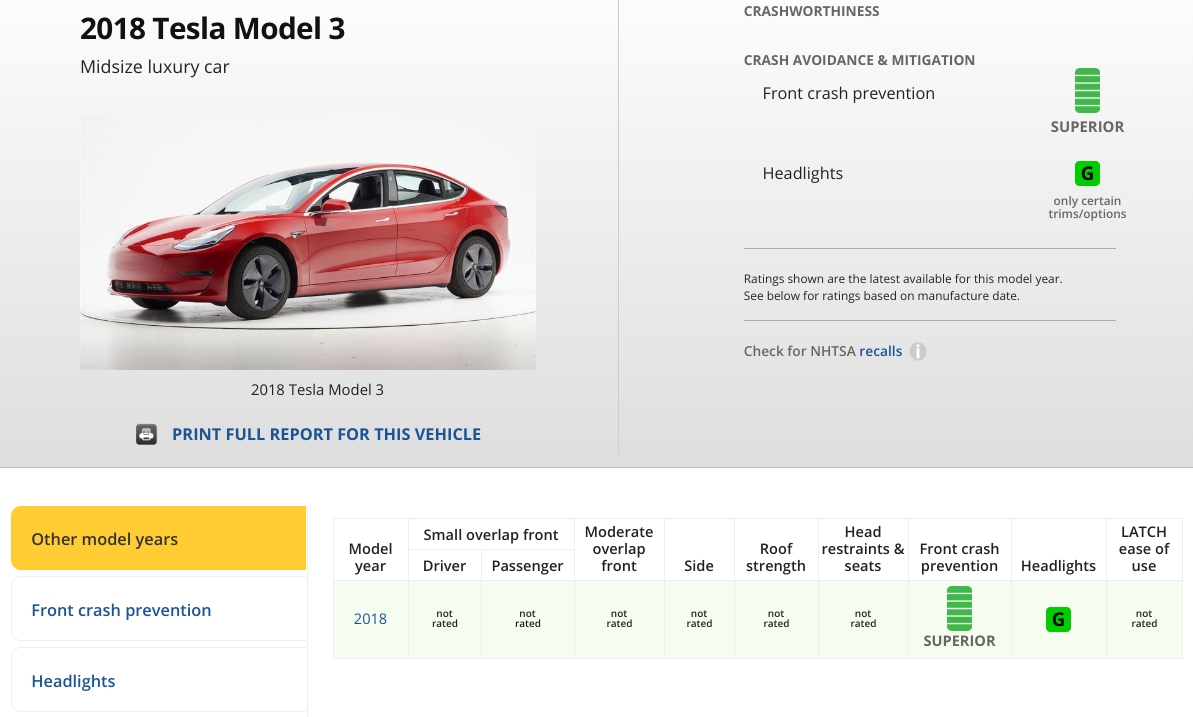Image resolution: width=1193 pixels, height=717 pixels.
Task: Click the 'Small overlap front' column header
Action: pos(491,534)
